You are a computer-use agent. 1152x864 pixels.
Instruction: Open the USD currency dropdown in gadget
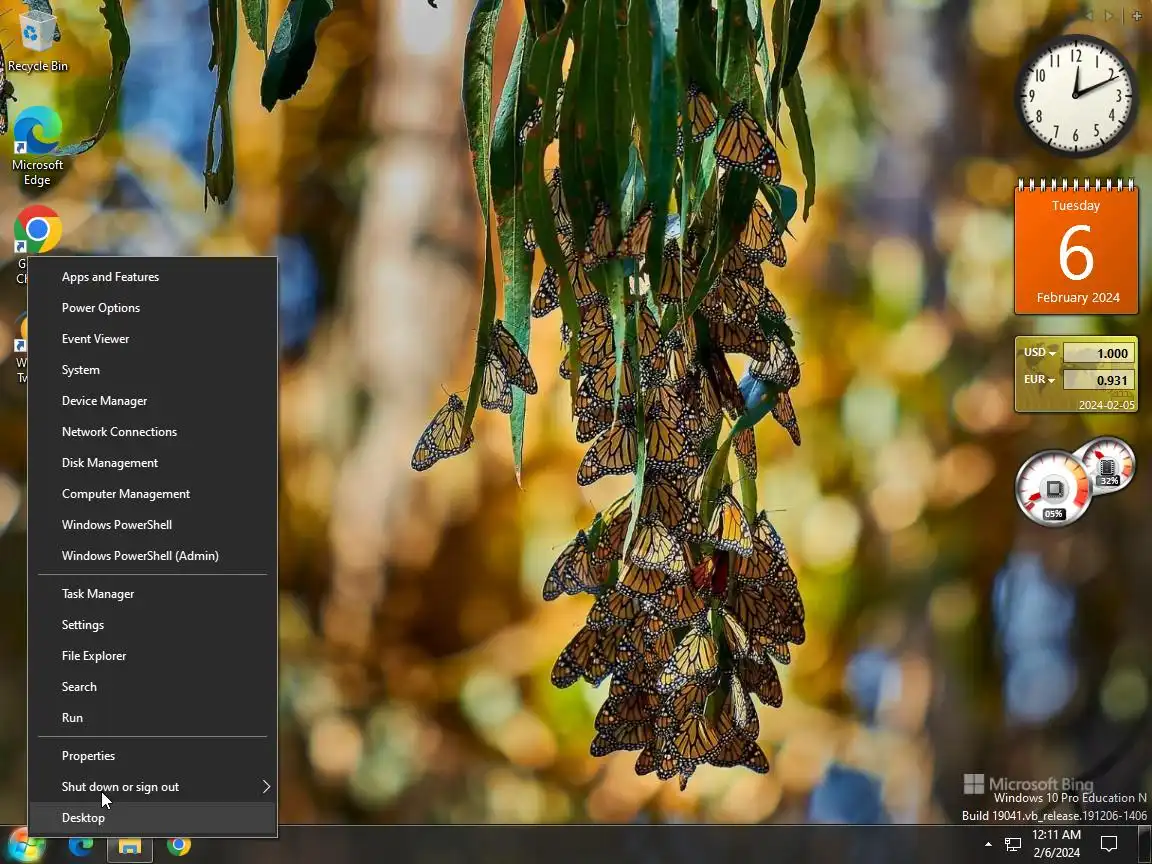point(1040,353)
